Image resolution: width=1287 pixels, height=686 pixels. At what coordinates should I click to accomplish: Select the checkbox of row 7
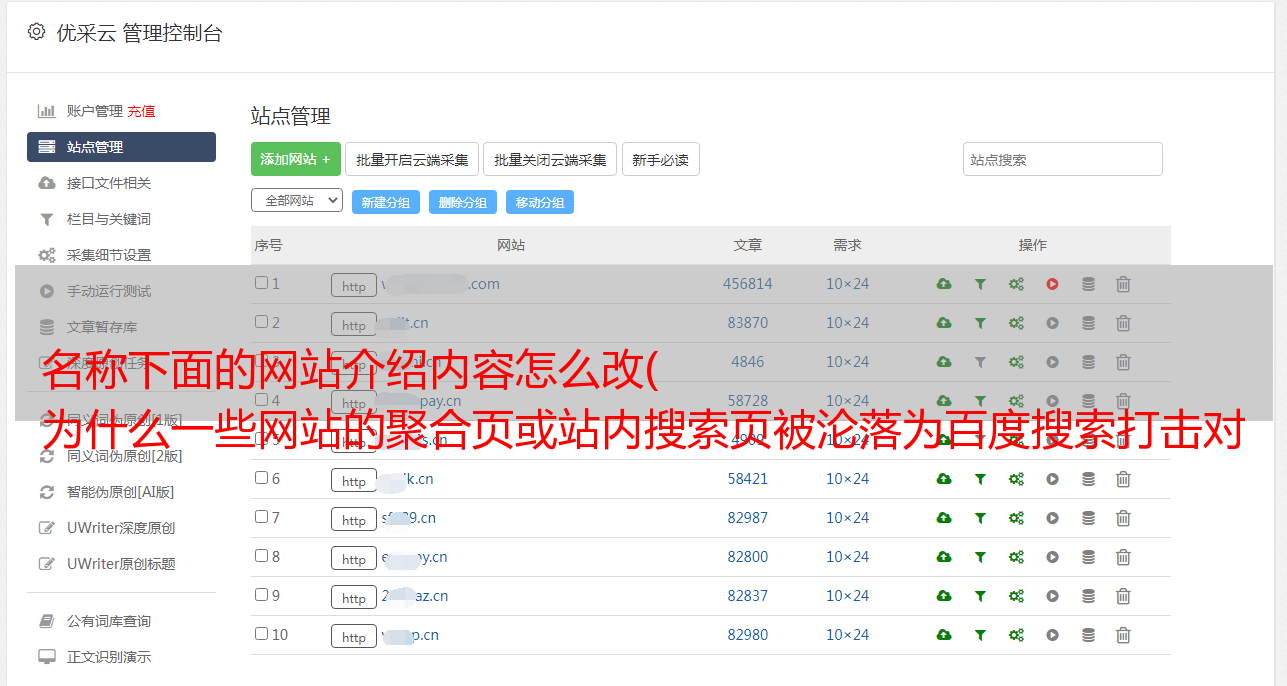tap(261, 517)
